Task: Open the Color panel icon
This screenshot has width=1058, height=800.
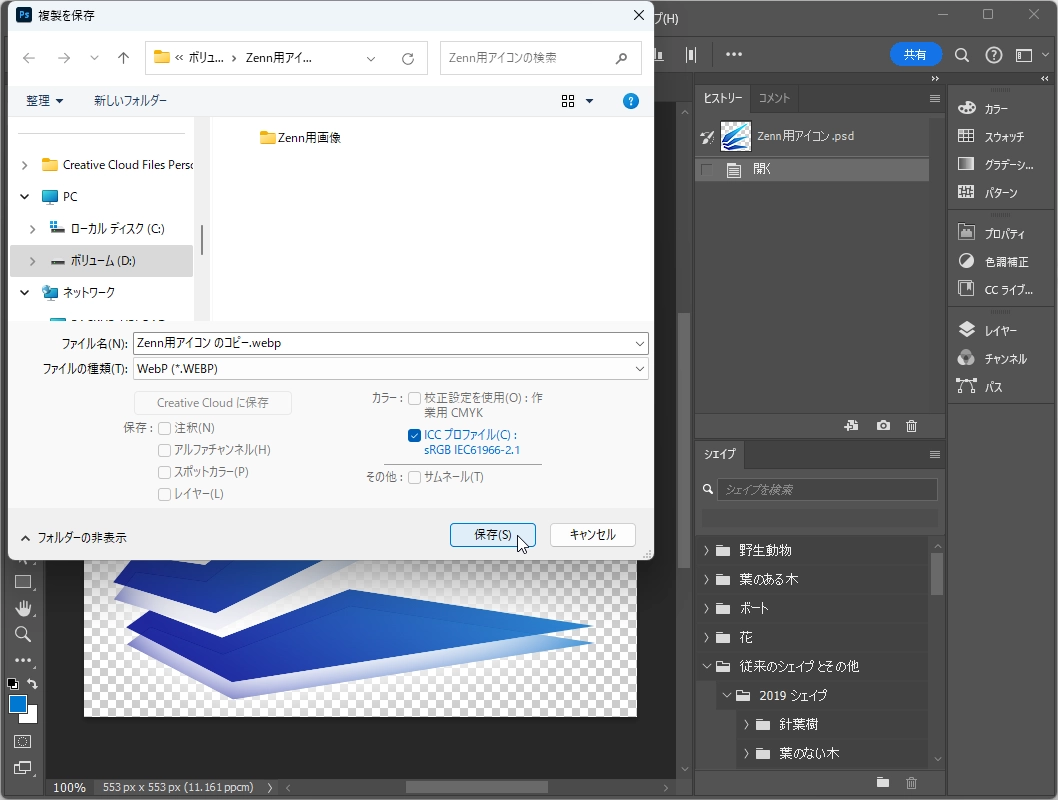Action: coord(966,108)
